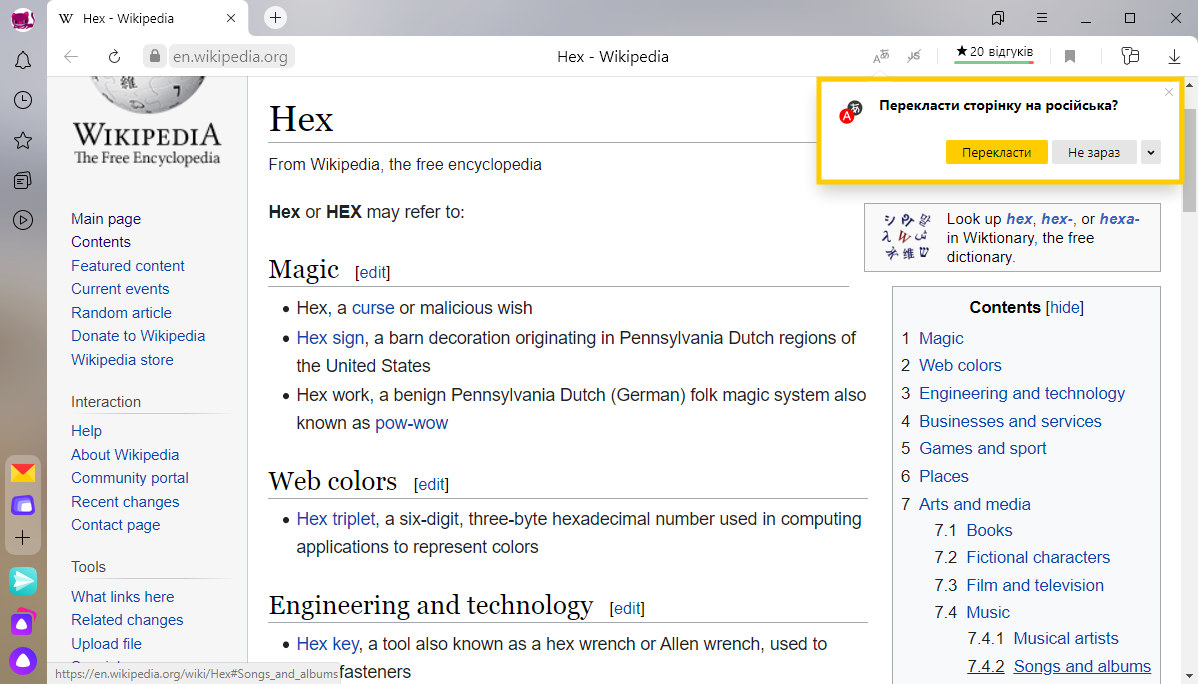Image resolution: width=1198 pixels, height=684 pixels.
Task: Open the Hex triplet link
Action: [335, 519]
